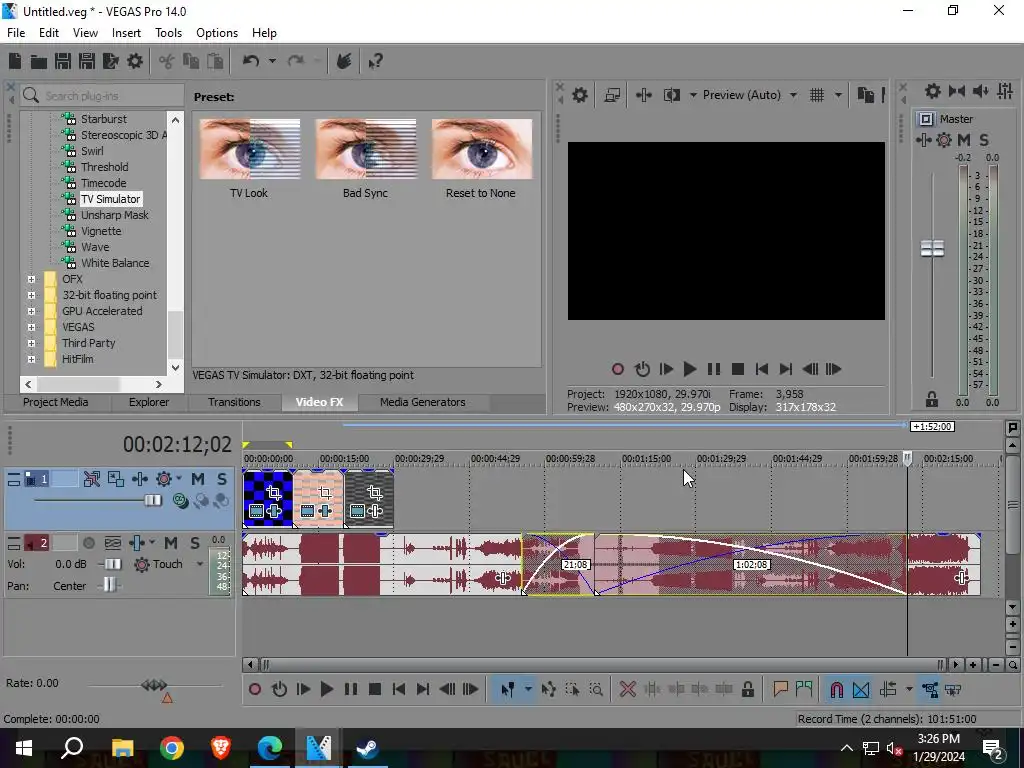This screenshot has height=768, width=1024.
Task: Click the New Project icon in toolbar
Action: 15,61
